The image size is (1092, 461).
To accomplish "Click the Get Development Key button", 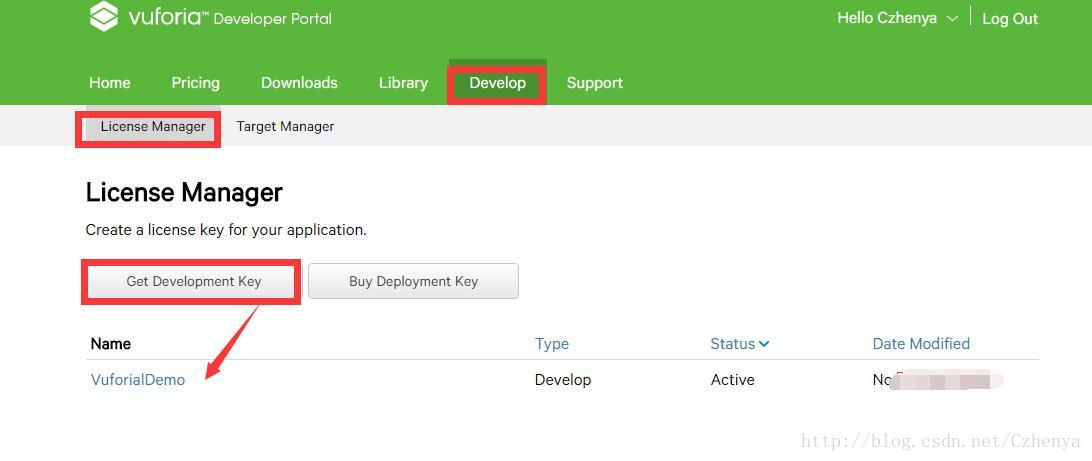I will pyautogui.click(x=194, y=281).
